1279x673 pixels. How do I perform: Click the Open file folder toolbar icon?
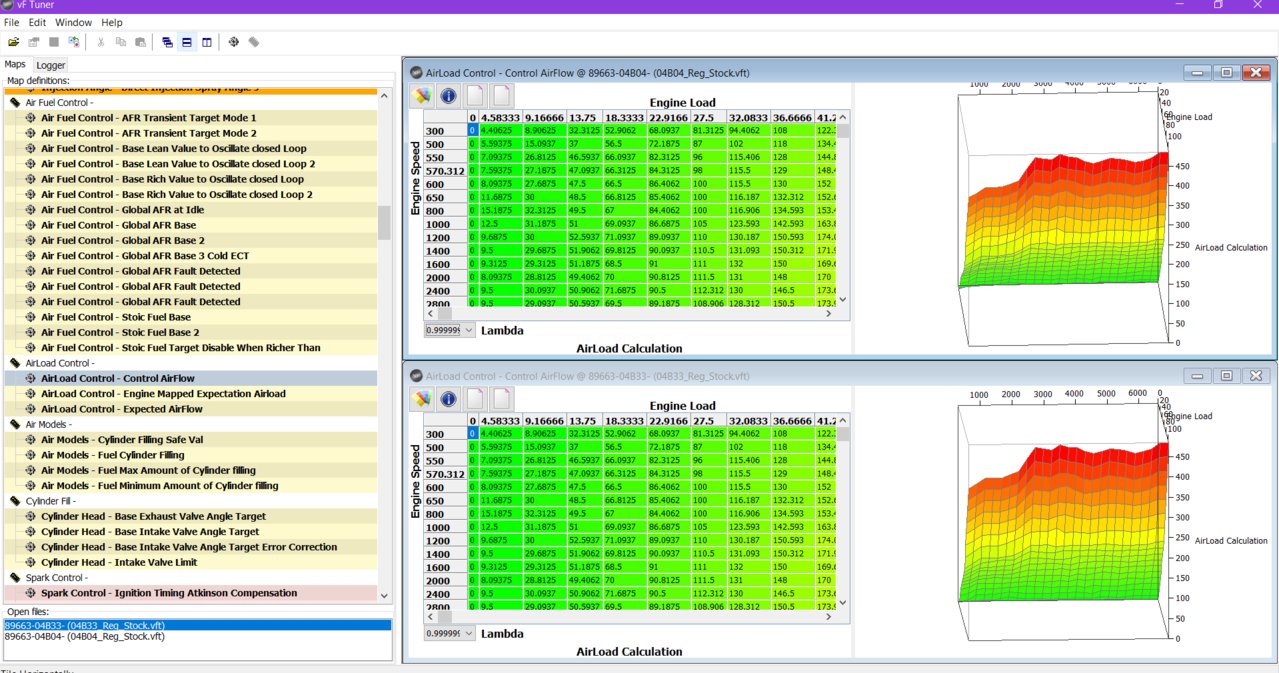click(14, 42)
